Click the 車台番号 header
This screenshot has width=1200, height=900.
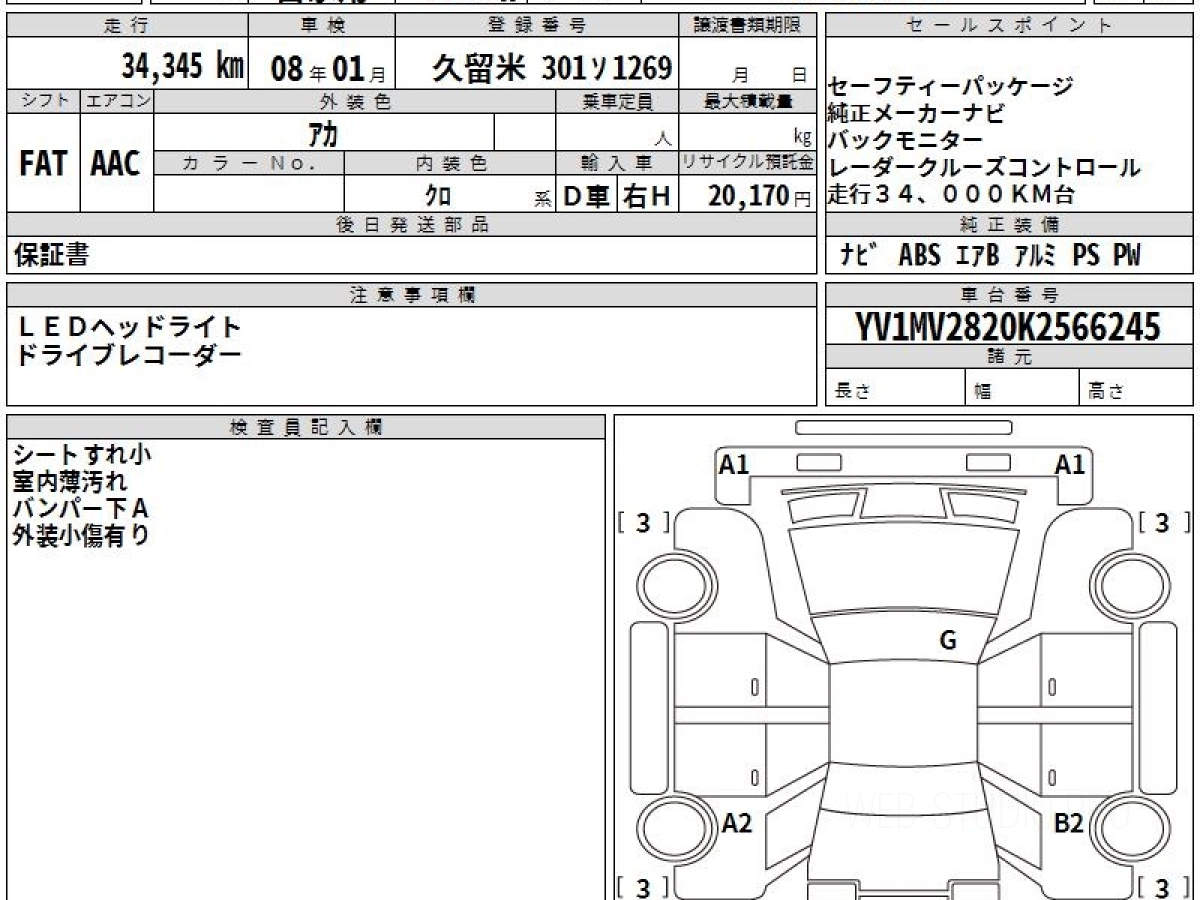[x=1009, y=295]
